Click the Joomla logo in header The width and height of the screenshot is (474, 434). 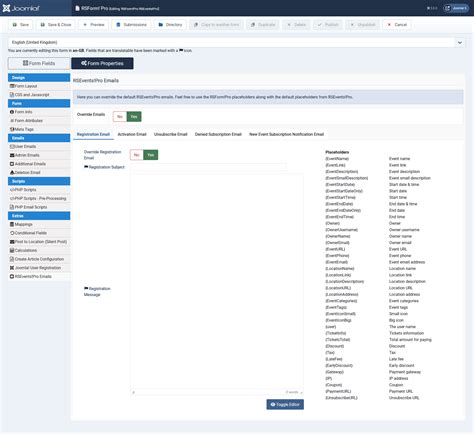coord(21,8)
